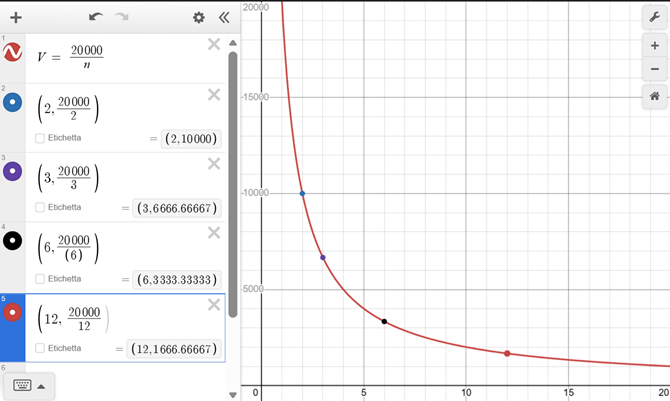Open the graph settings wrench
This screenshot has width=670, height=401.
pyautogui.click(x=654, y=17)
